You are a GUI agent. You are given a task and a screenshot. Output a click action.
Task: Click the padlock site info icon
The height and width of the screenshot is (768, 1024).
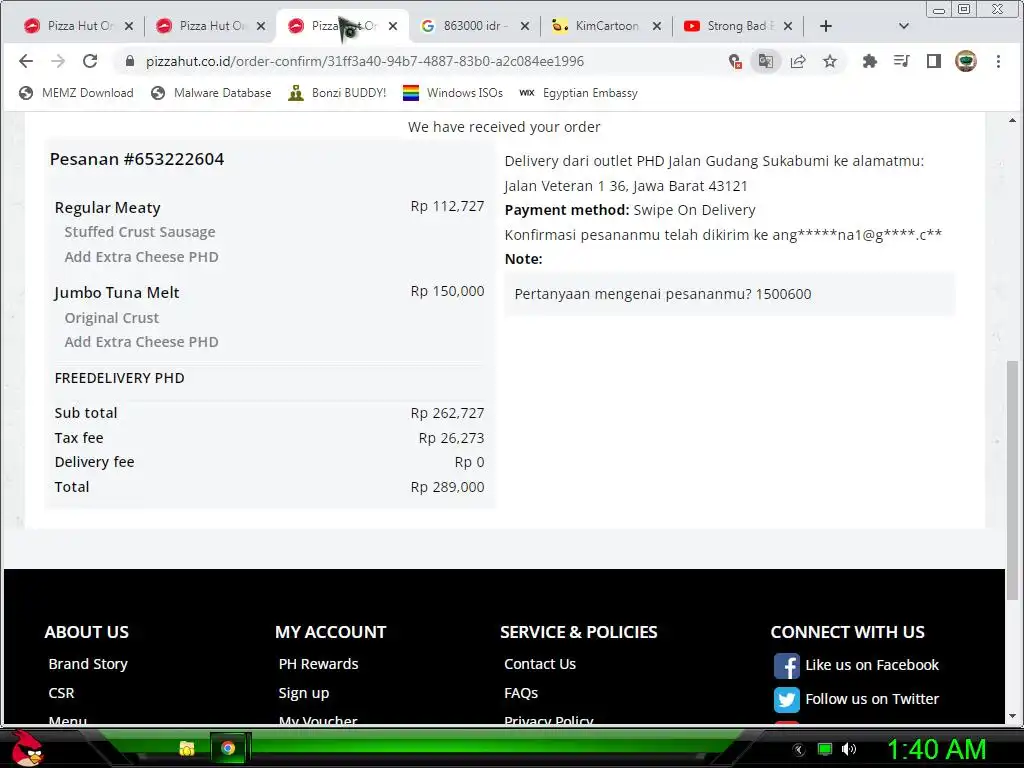click(x=130, y=61)
